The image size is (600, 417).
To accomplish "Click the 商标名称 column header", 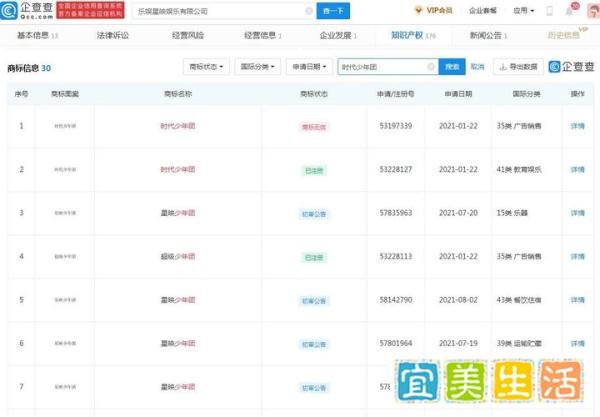I will (178, 94).
